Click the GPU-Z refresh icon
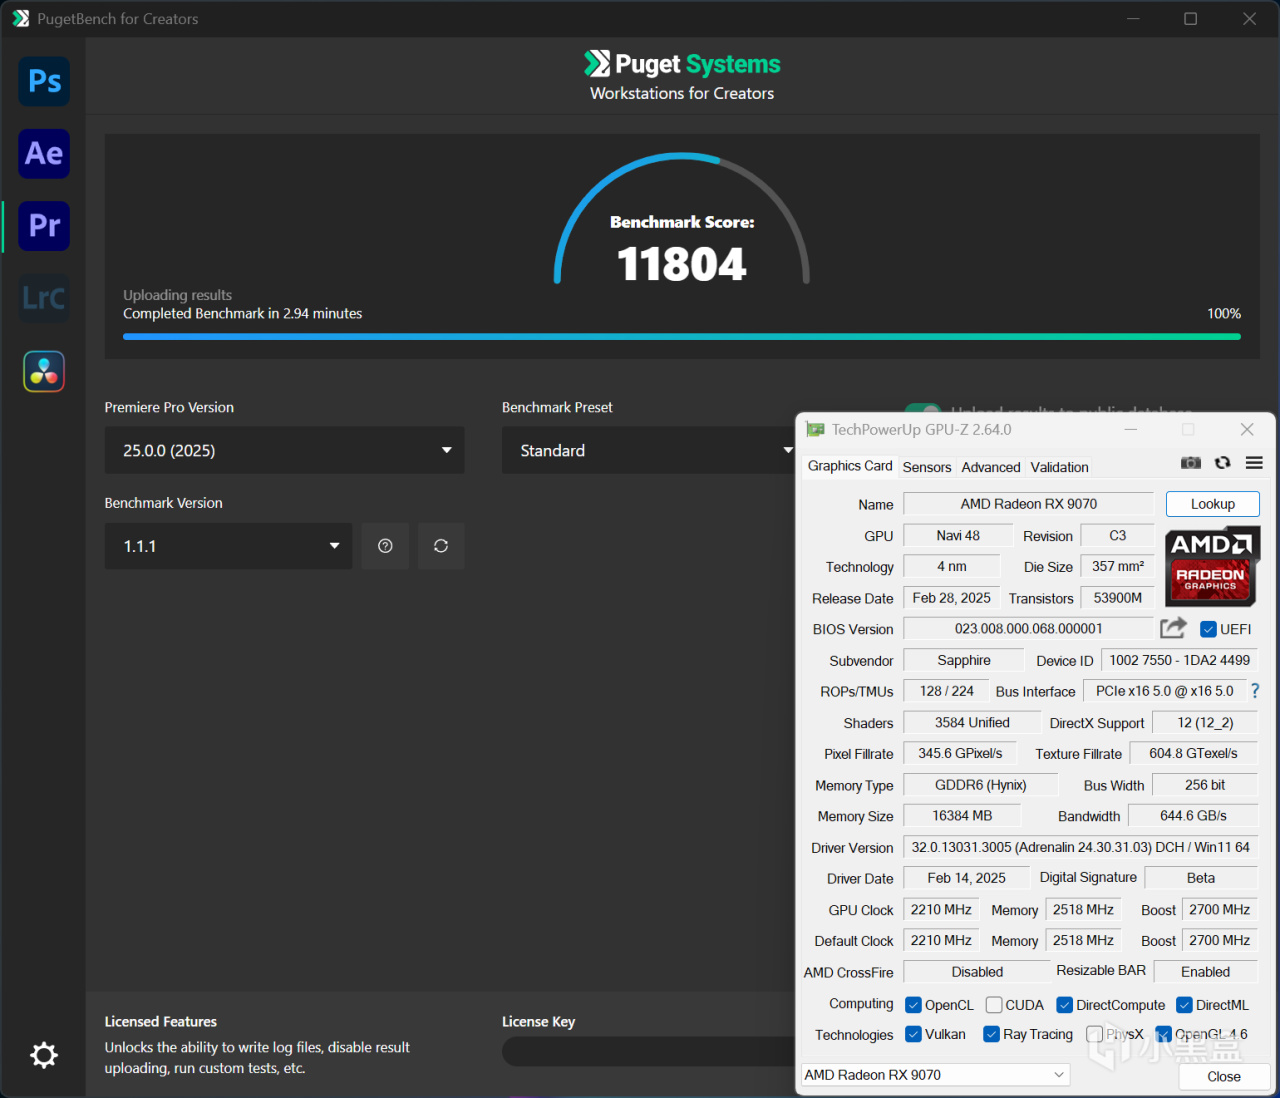Viewport: 1280px width, 1098px height. pos(1222,463)
